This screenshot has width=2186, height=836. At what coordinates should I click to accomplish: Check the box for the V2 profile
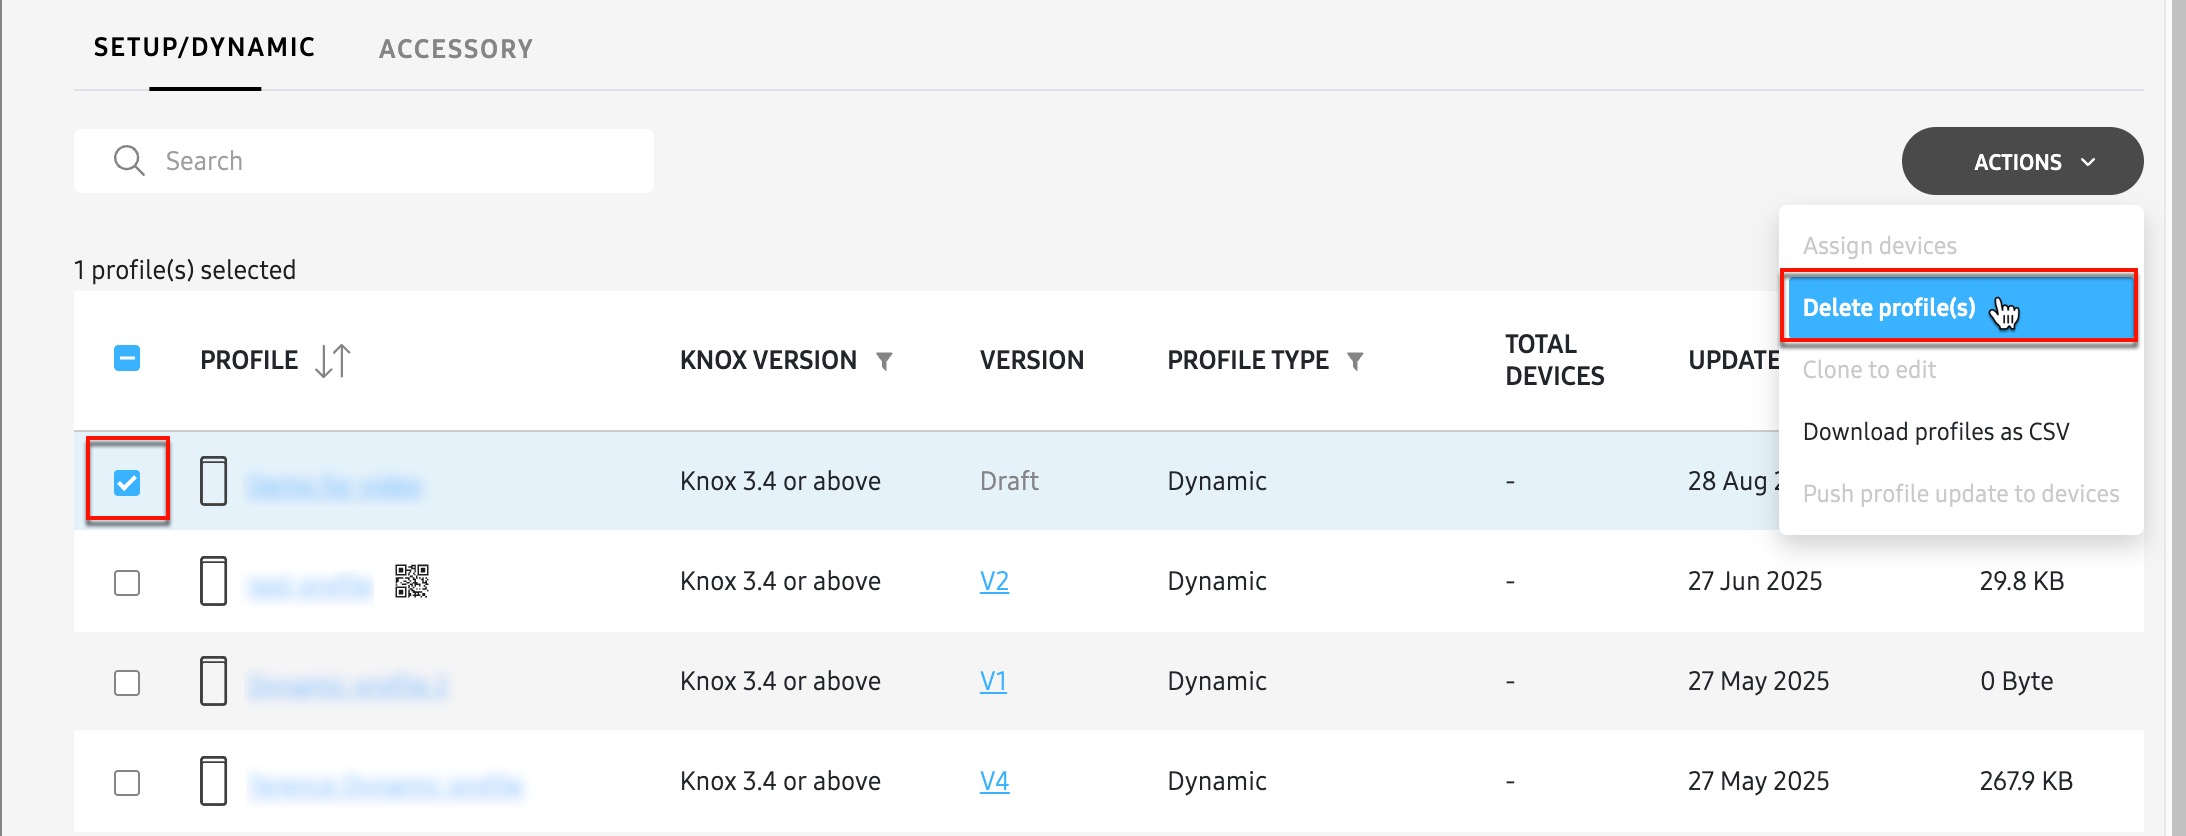tap(127, 583)
